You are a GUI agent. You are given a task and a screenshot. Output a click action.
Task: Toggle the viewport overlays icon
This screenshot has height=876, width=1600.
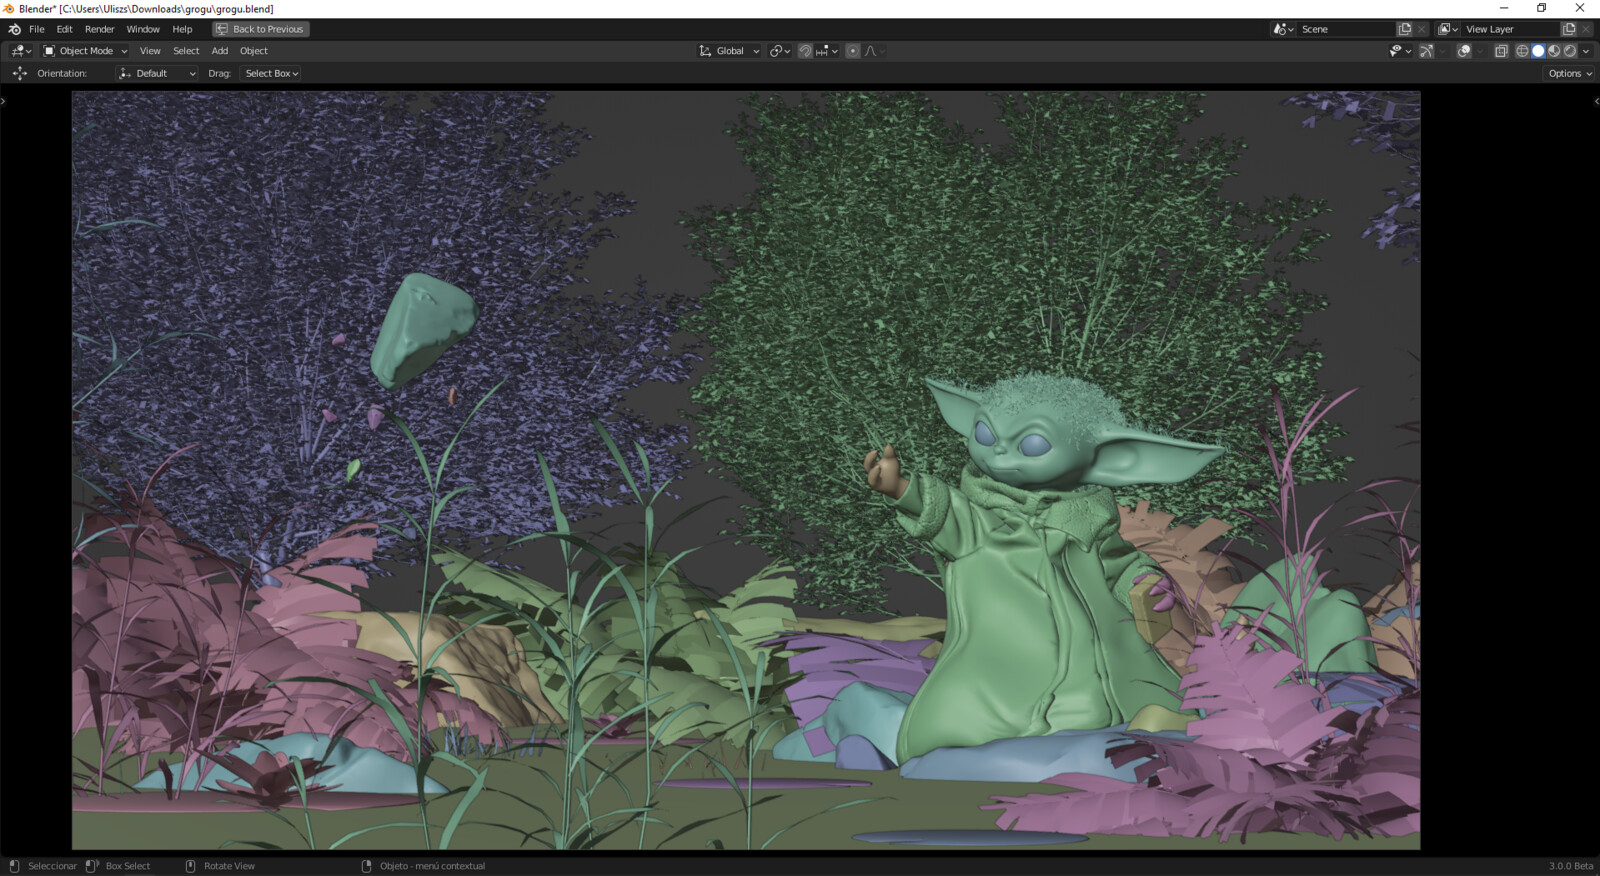1464,51
